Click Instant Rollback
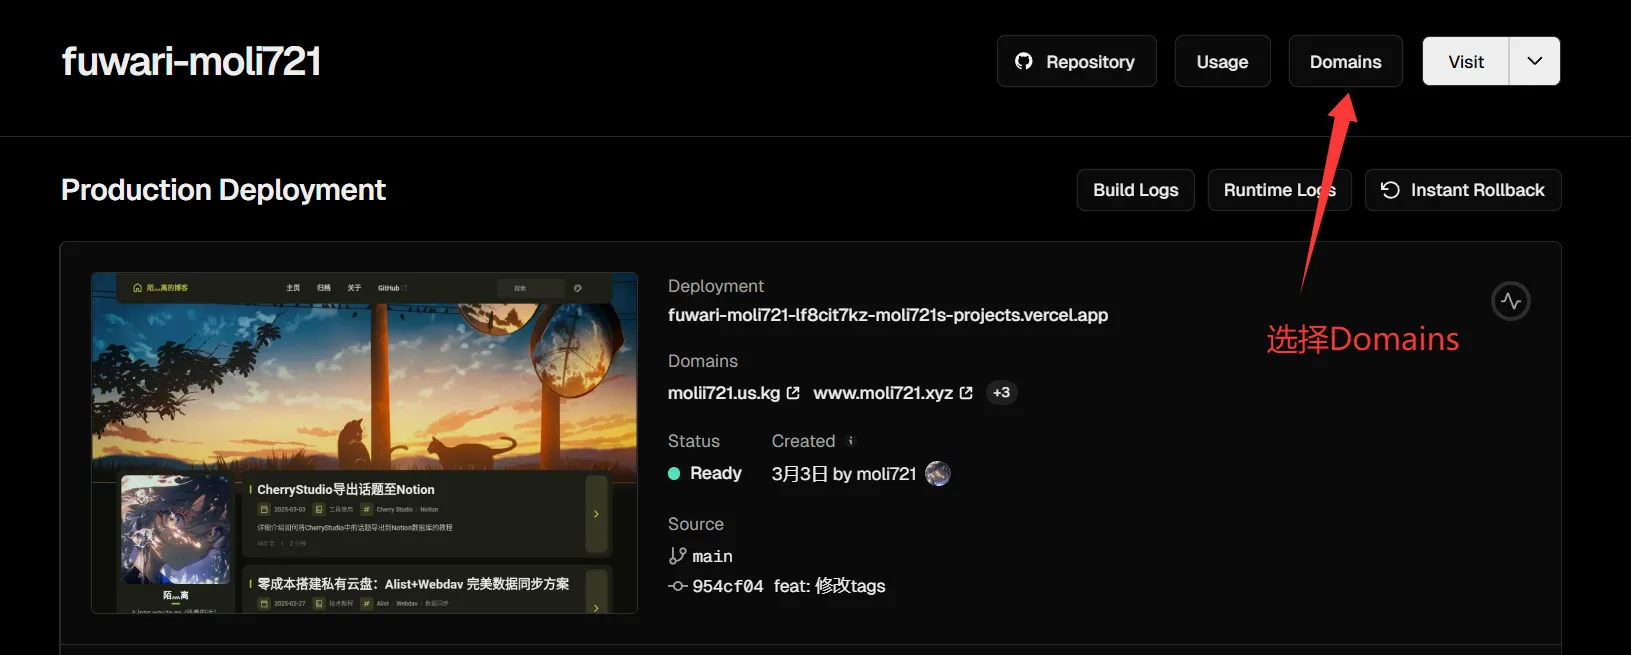Viewport: 1631px width, 655px height. [1463, 190]
